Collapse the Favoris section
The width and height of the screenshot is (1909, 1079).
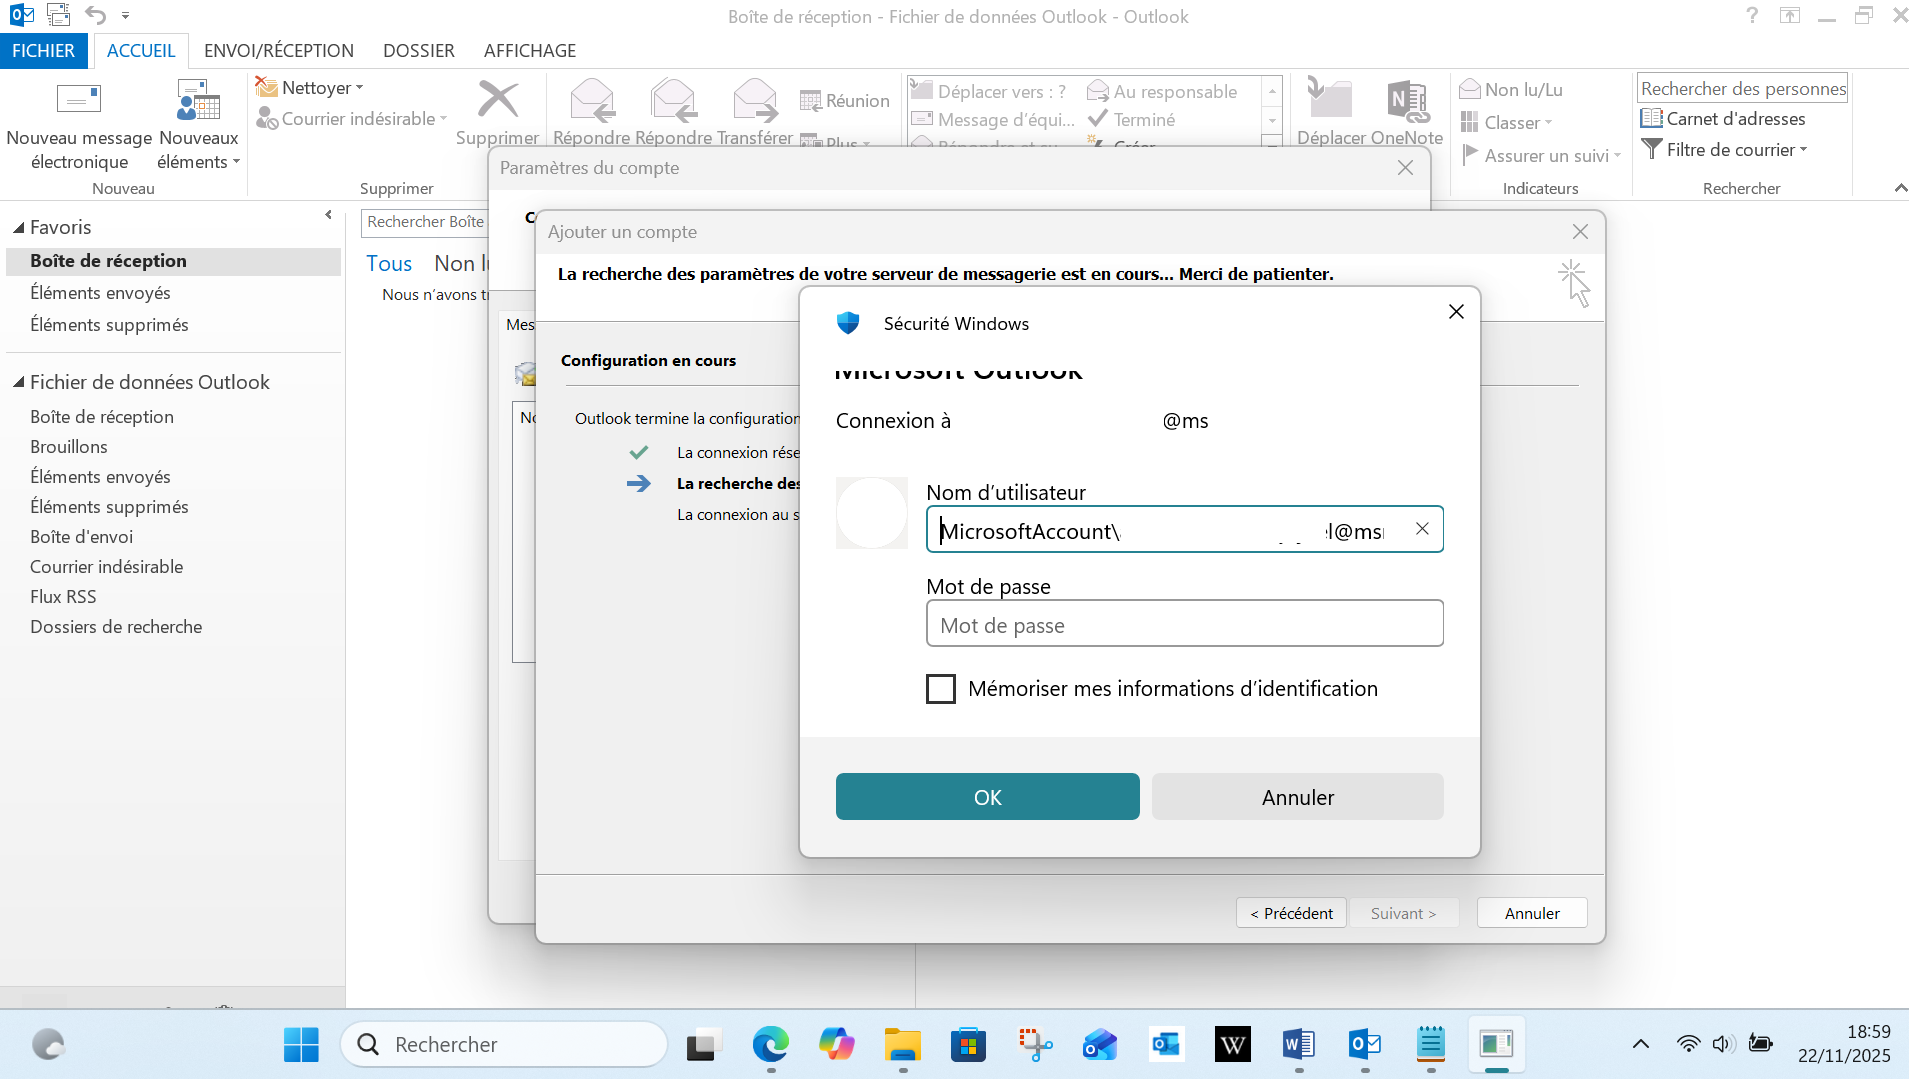point(18,228)
